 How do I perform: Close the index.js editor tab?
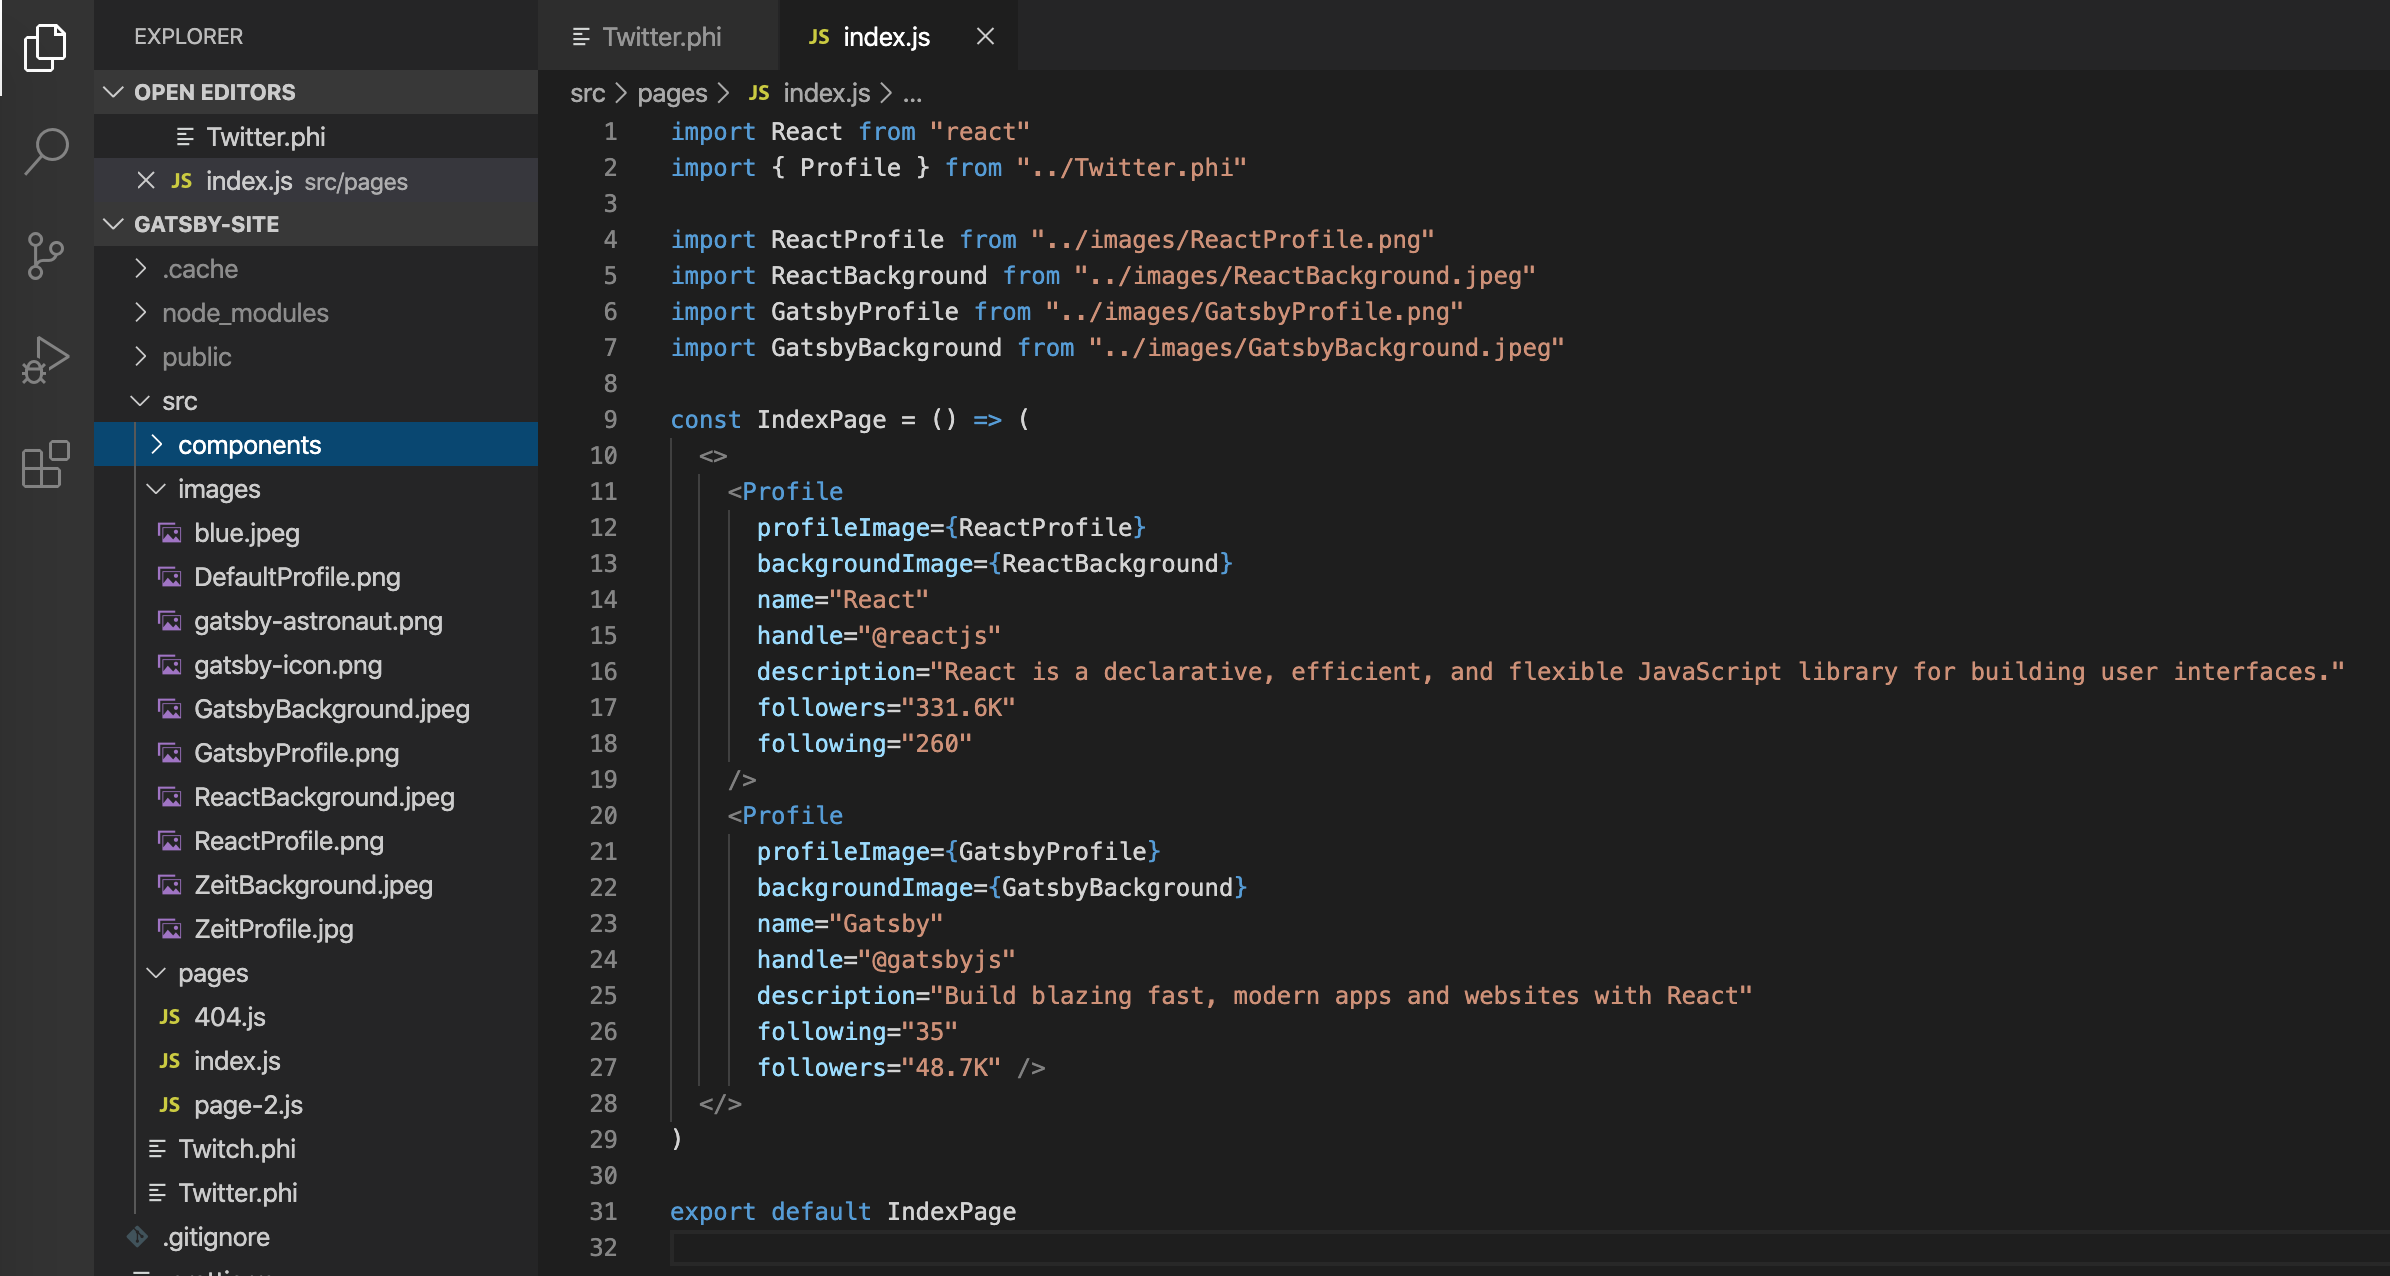tap(985, 37)
